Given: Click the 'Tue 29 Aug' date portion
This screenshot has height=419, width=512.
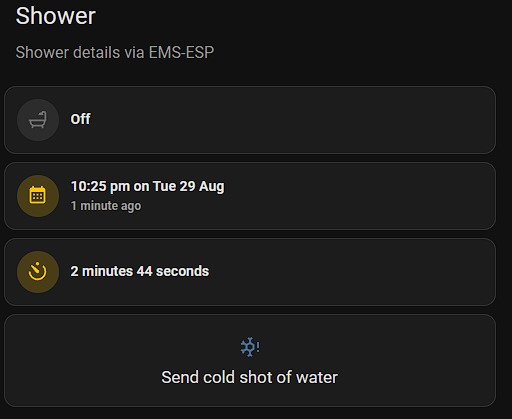Looking at the screenshot, I should [x=189, y=186].
